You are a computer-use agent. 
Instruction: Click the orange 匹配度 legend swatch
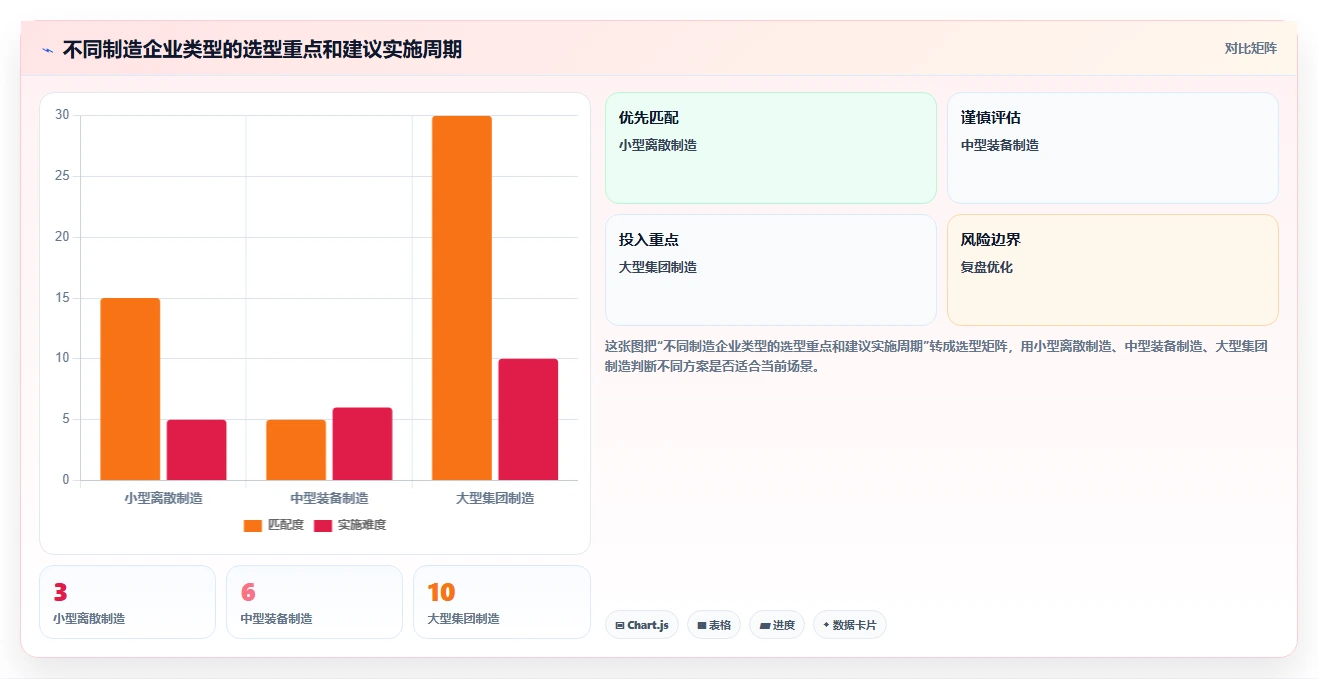(x=253, y=526)
